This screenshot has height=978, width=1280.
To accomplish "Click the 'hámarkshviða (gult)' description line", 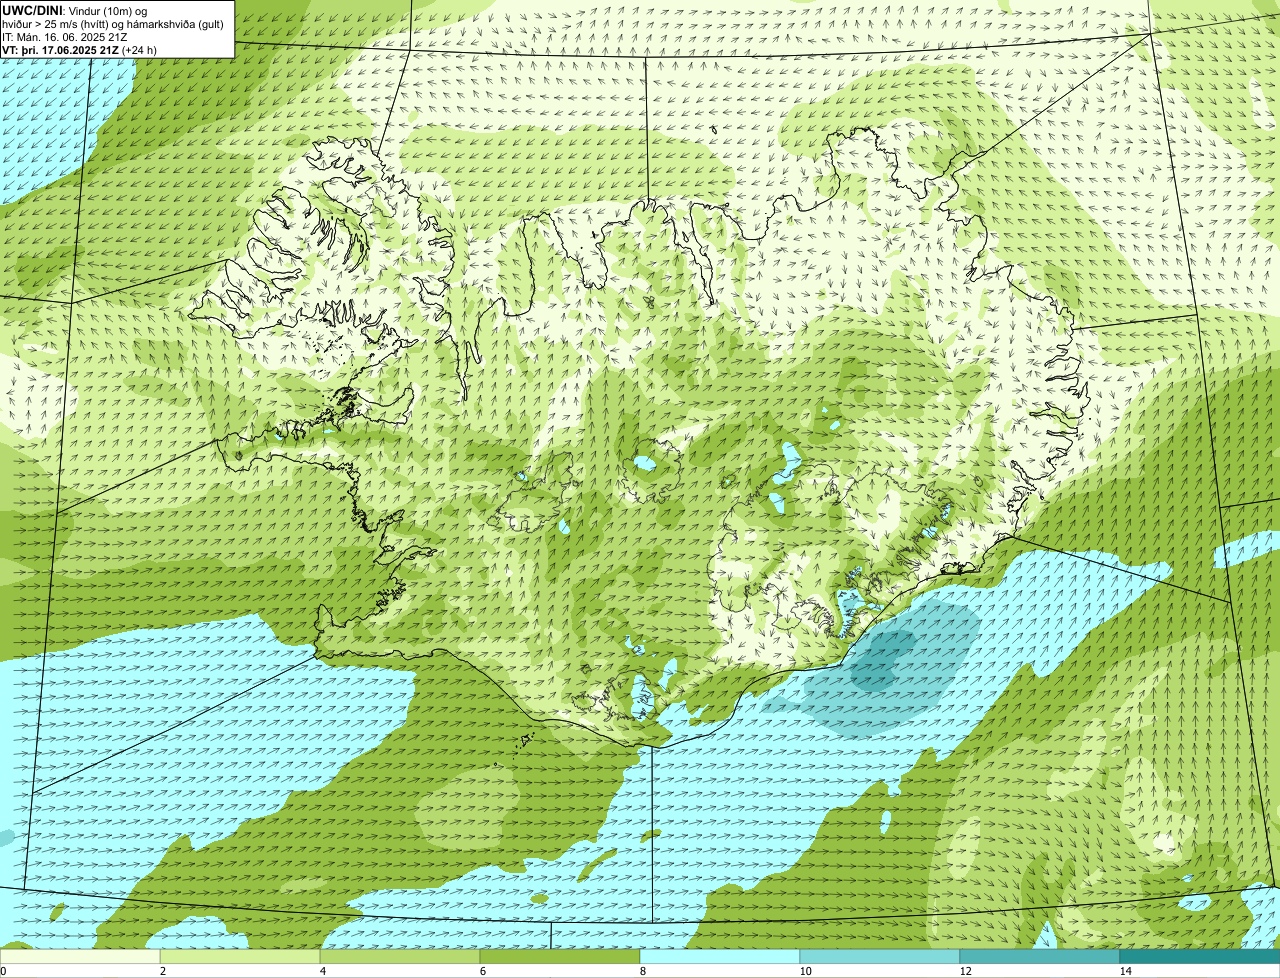I will click(113, 23).
